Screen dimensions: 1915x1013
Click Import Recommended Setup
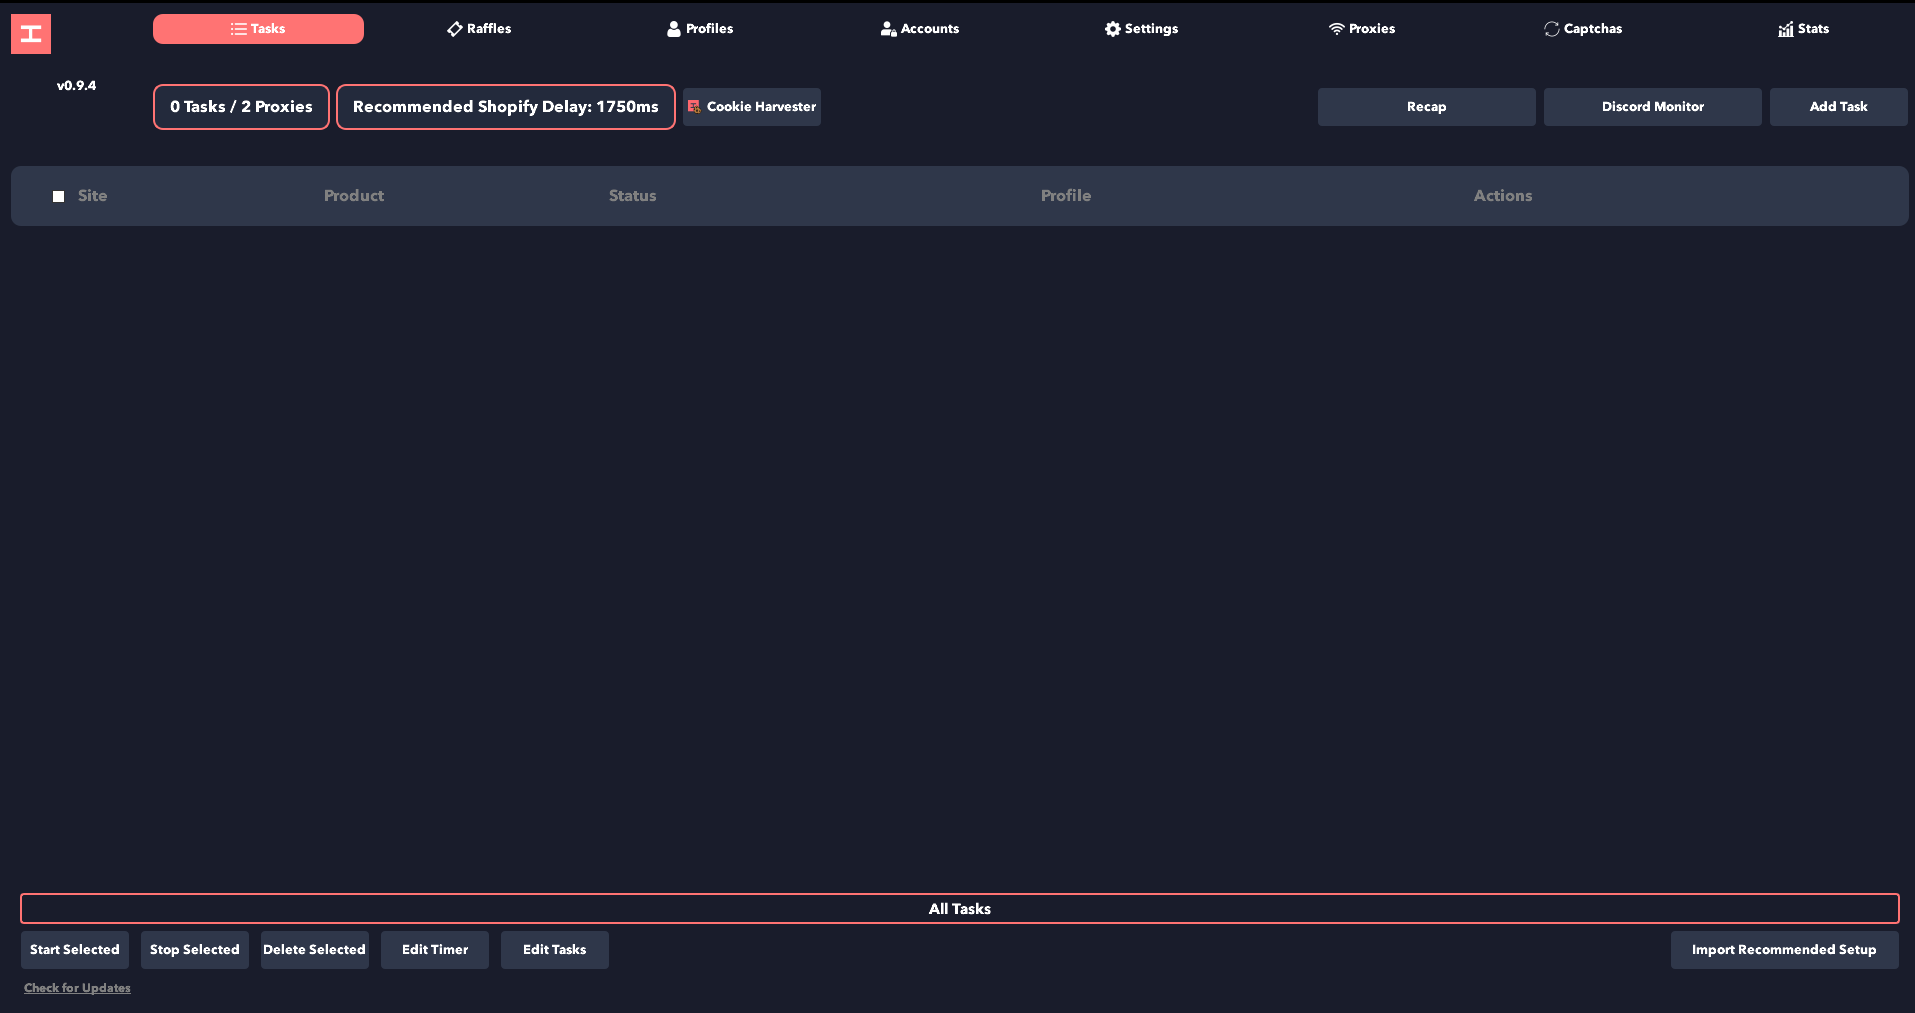(x=1784, y=950)
